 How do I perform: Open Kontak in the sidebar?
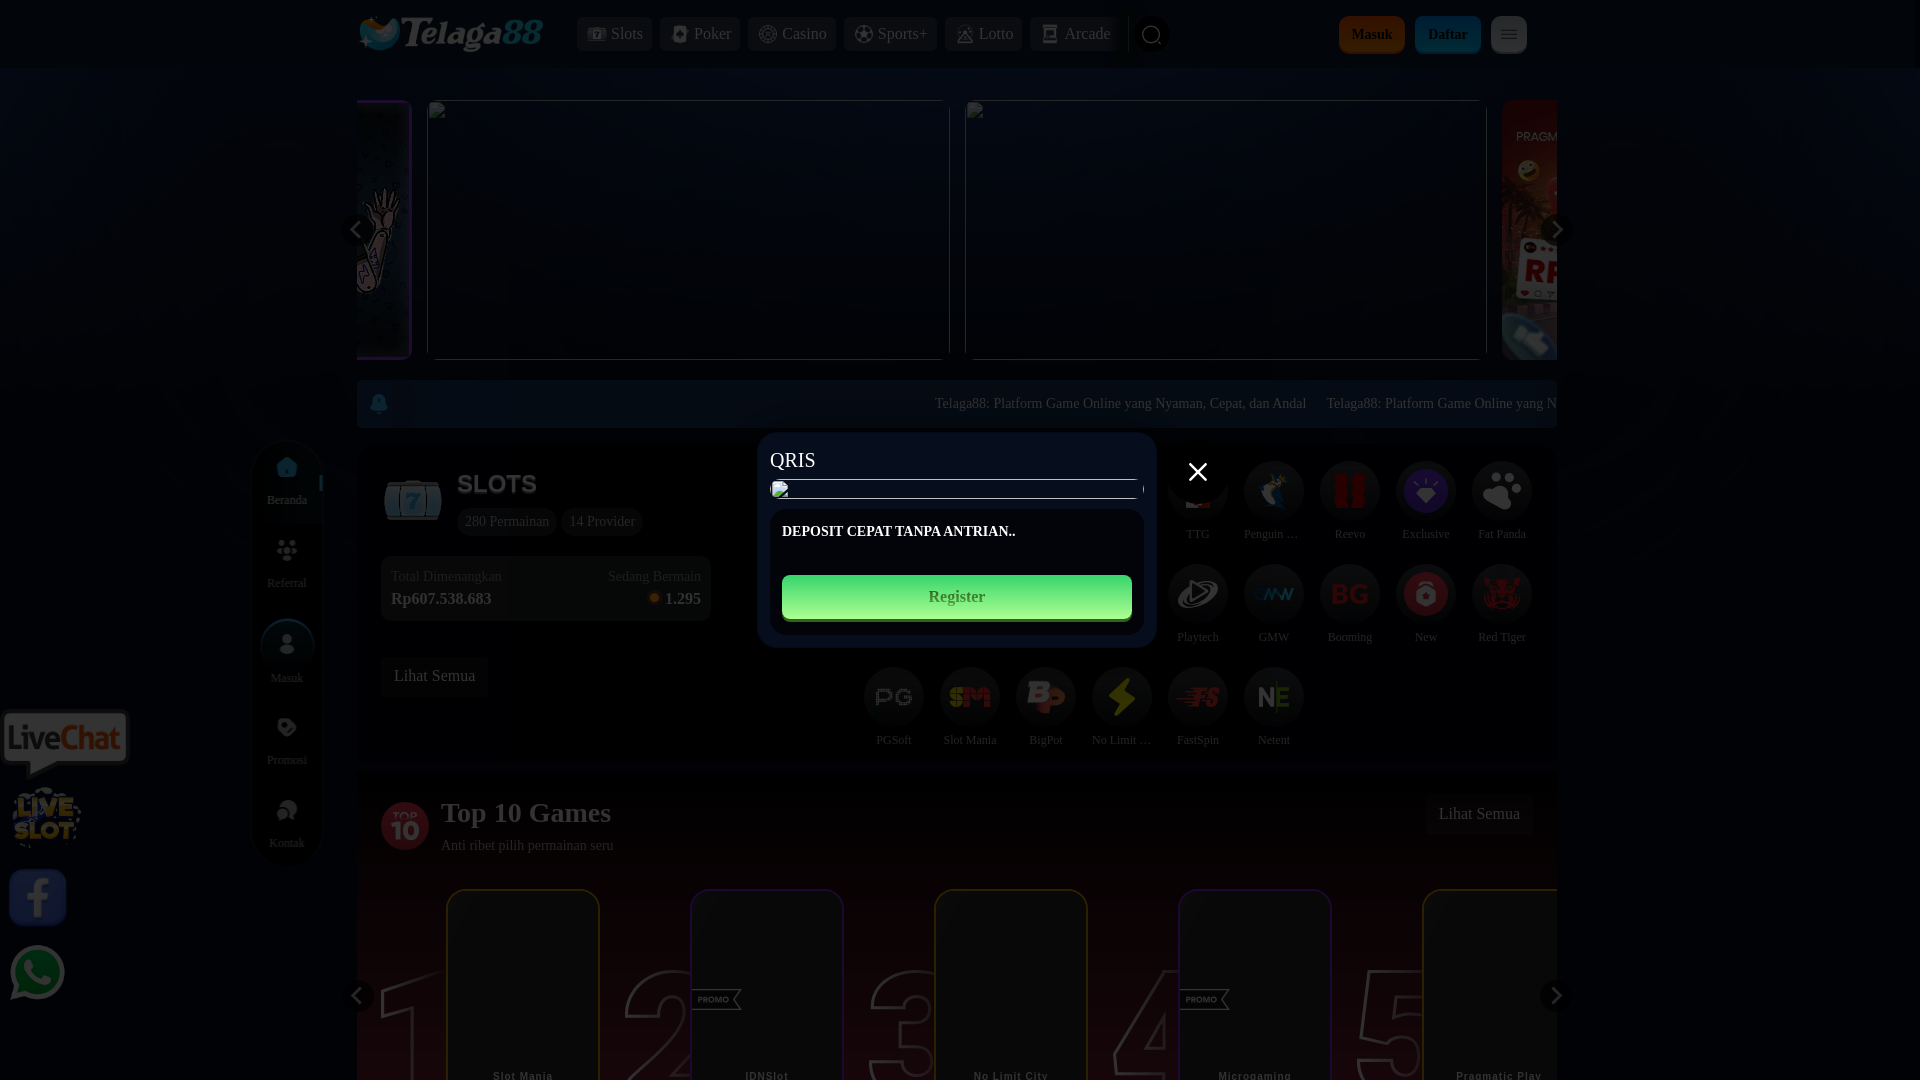click(287, 823)
